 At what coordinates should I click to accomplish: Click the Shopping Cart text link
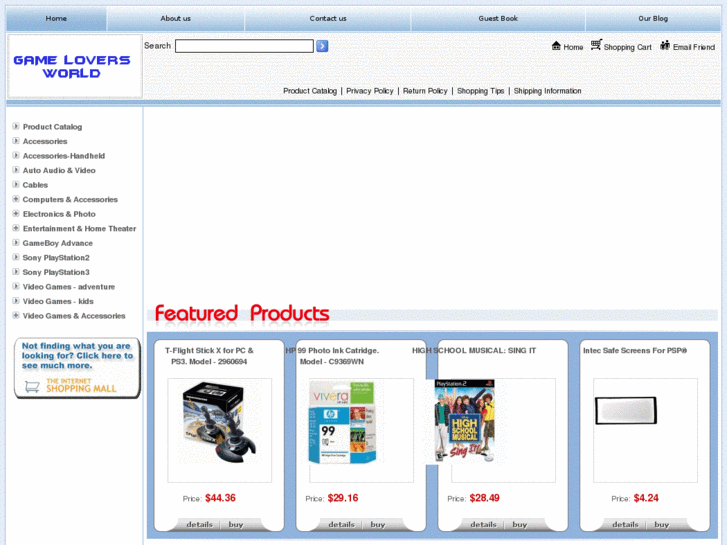(x=627, y=47)
